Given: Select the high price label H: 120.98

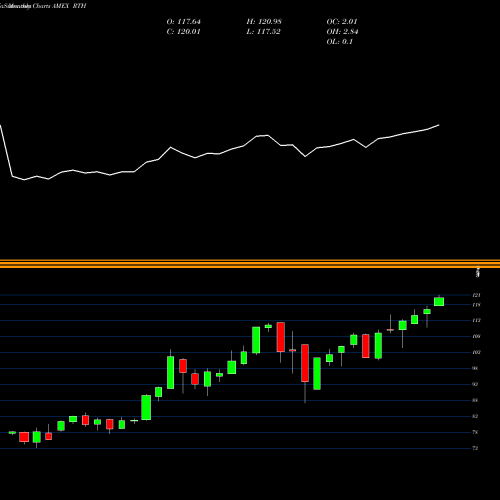Looking at the screenshot, I should [264, 22].
